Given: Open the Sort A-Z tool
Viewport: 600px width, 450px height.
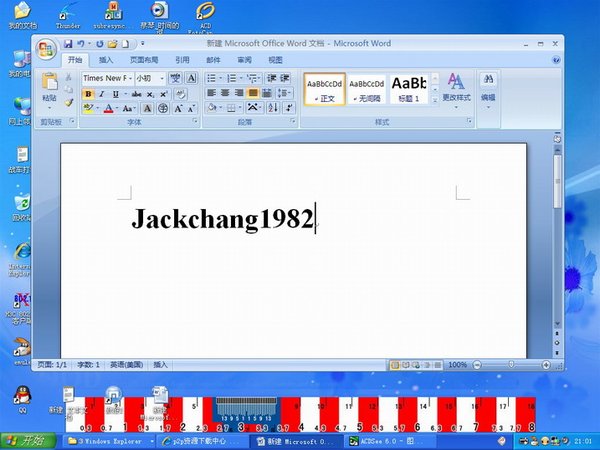Looking at the screenshot, I should tap(273, 108).
